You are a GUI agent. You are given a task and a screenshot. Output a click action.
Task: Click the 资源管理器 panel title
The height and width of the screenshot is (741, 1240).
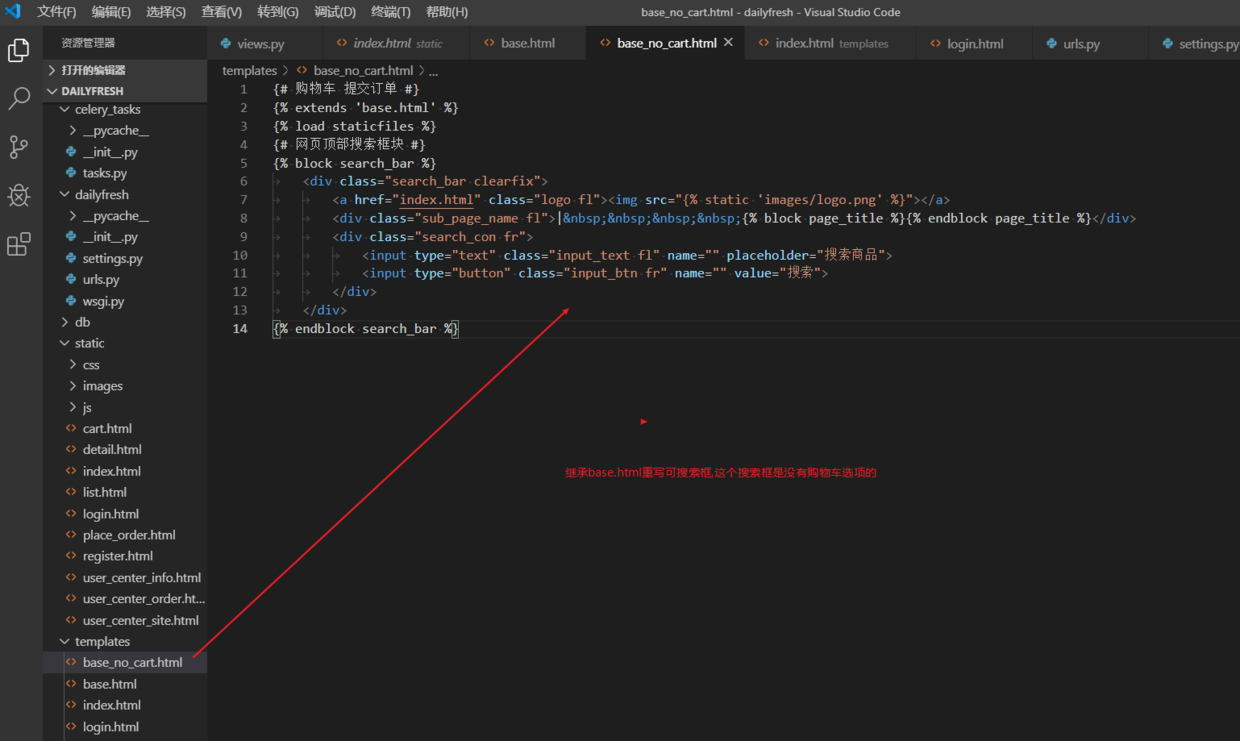click(x=88, y=43)
